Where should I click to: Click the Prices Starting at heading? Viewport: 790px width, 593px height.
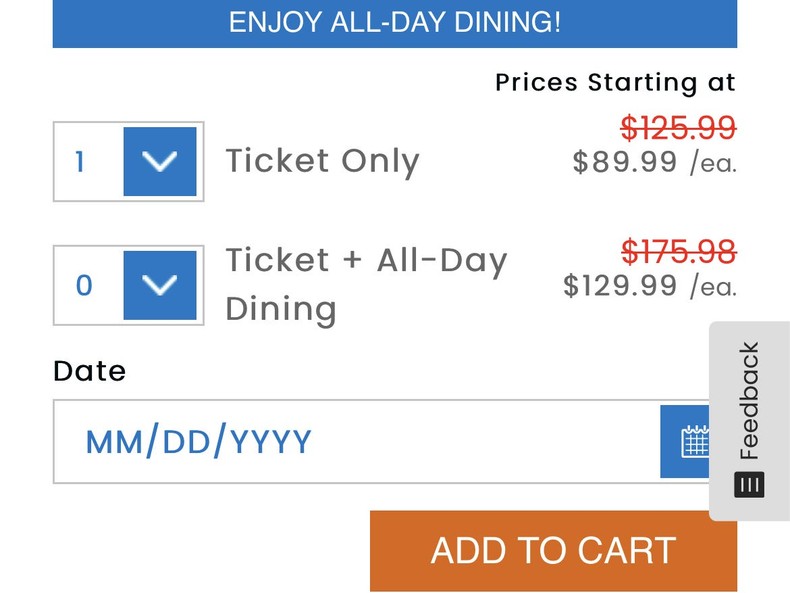(x=615, y=82)
